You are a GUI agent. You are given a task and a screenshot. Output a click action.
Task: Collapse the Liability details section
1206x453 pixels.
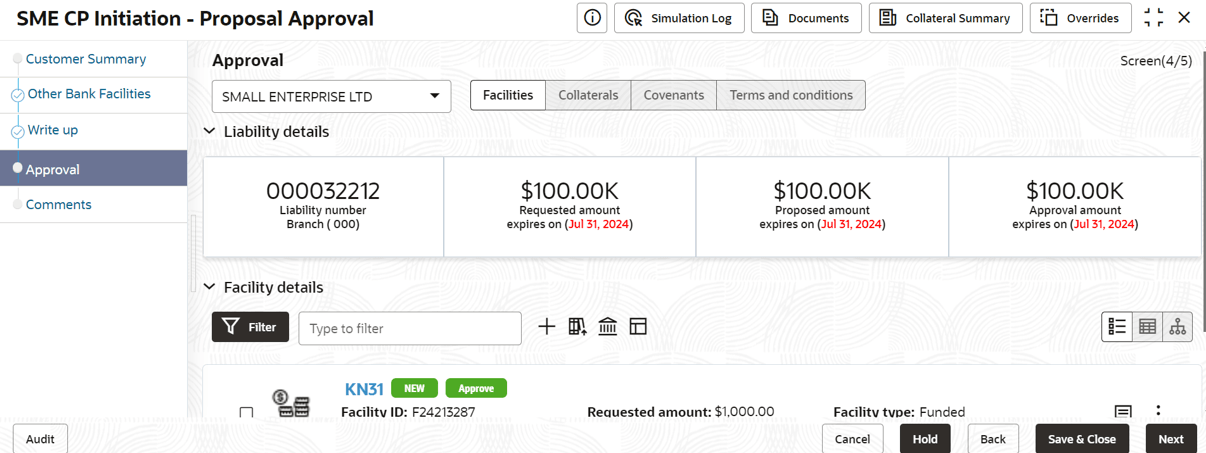click(209, 131)
